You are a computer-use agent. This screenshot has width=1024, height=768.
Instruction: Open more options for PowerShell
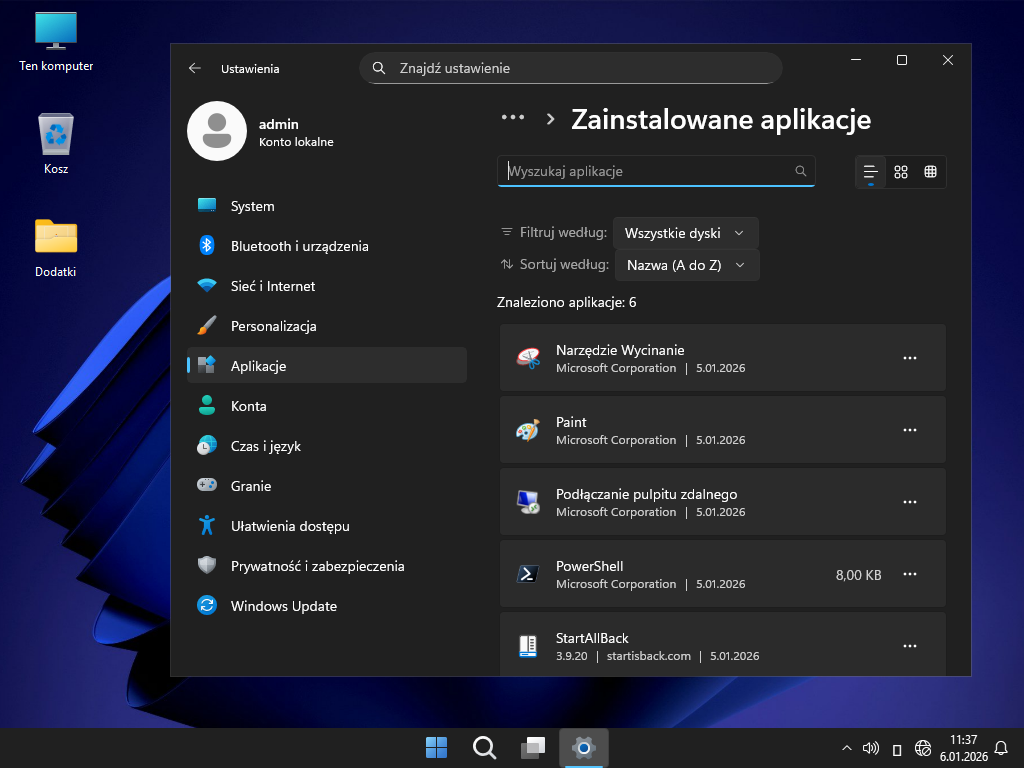(x=910, y=574)
